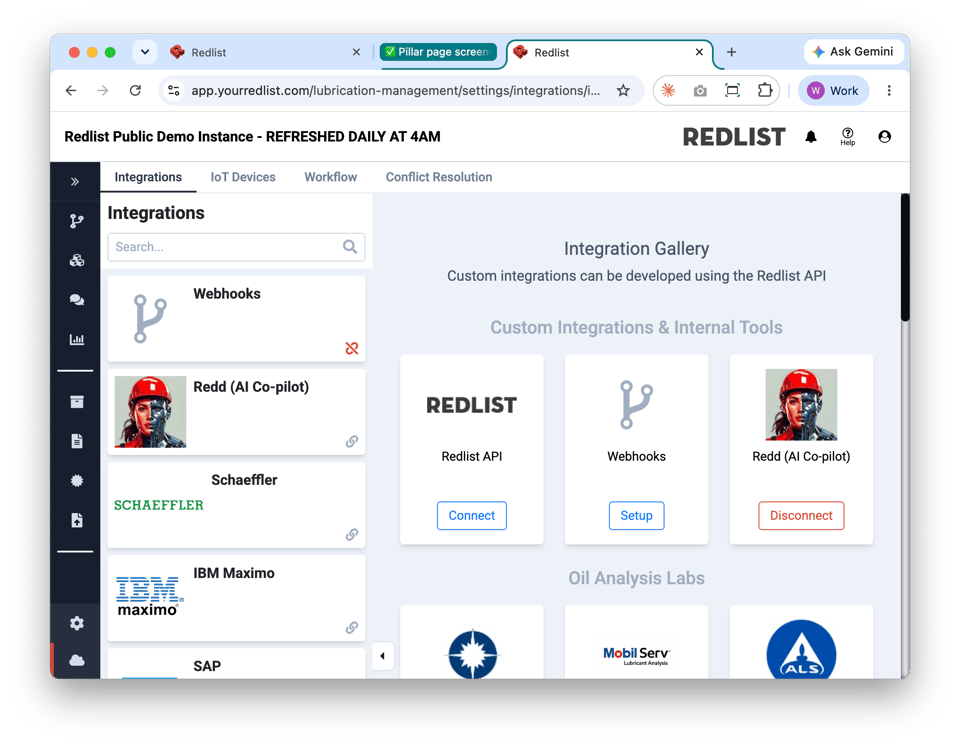The image size is (960, 745).
Task: Click the gallery vertical scrollbar
Action: tap(905, 257)
